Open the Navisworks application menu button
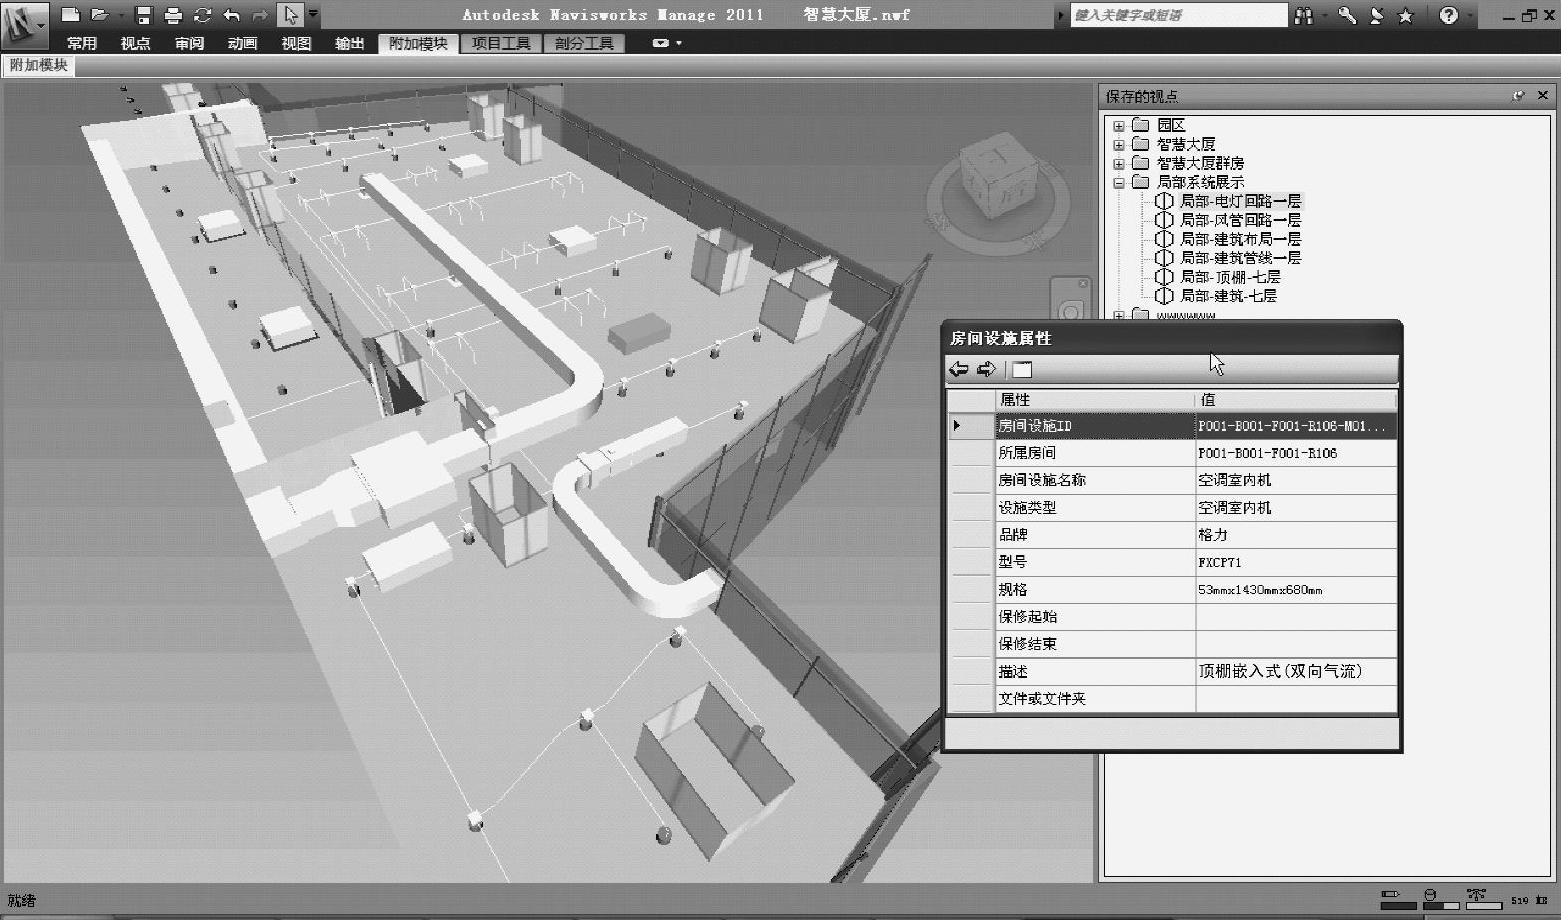 tap(24, 24)
